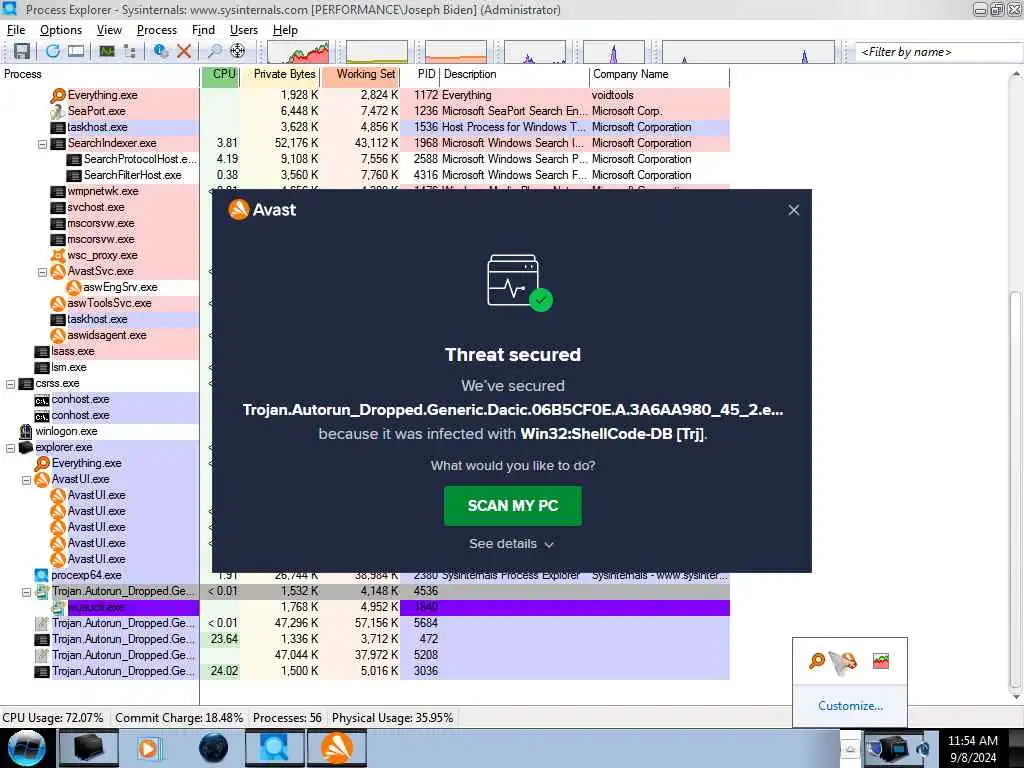
Task: Click the Save toolbar icon
Action: coord(22,51)
